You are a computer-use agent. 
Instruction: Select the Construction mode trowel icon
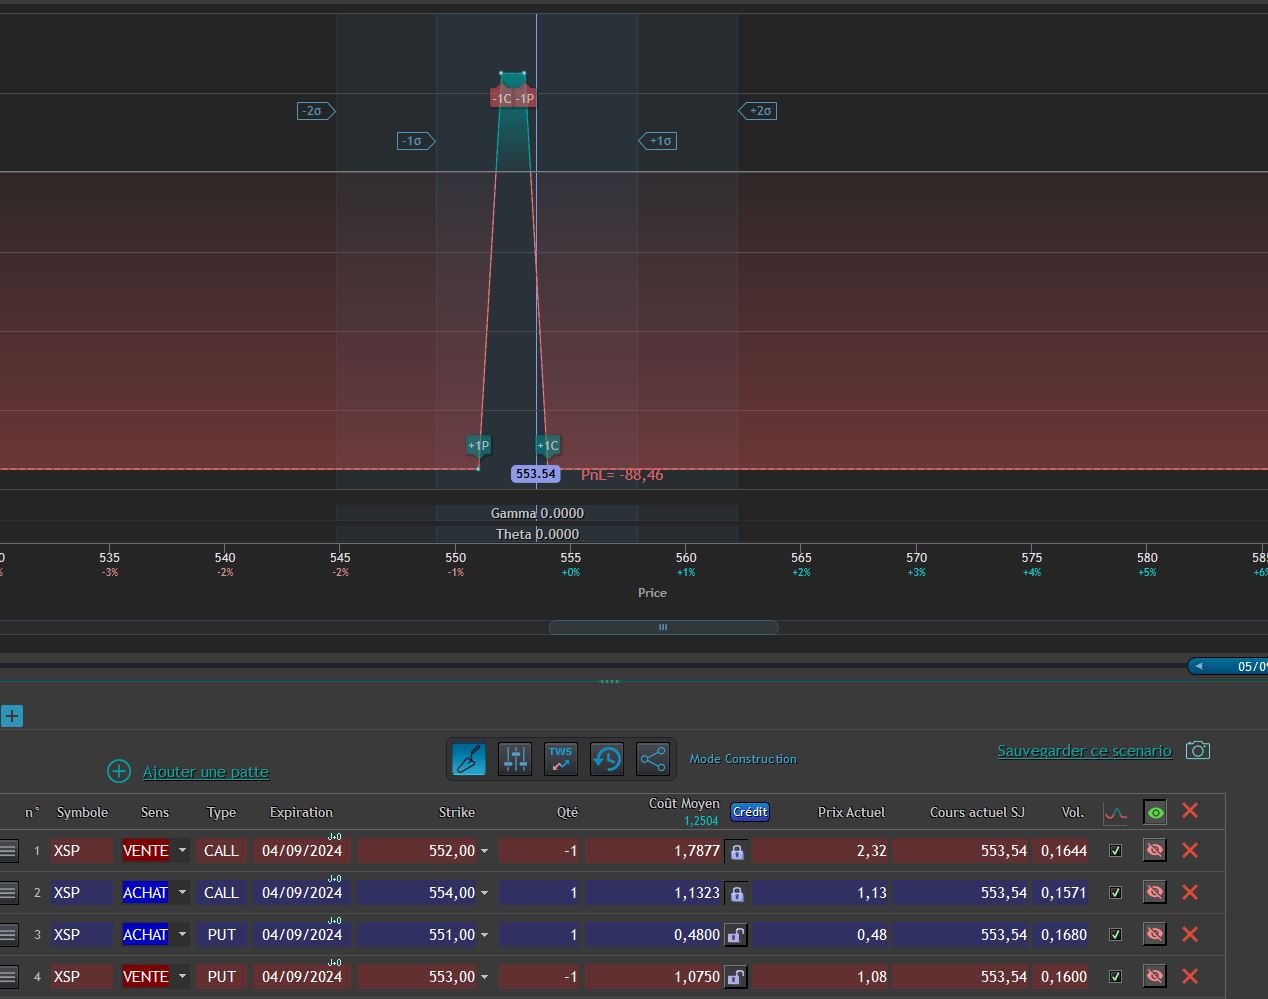point(468,759)
